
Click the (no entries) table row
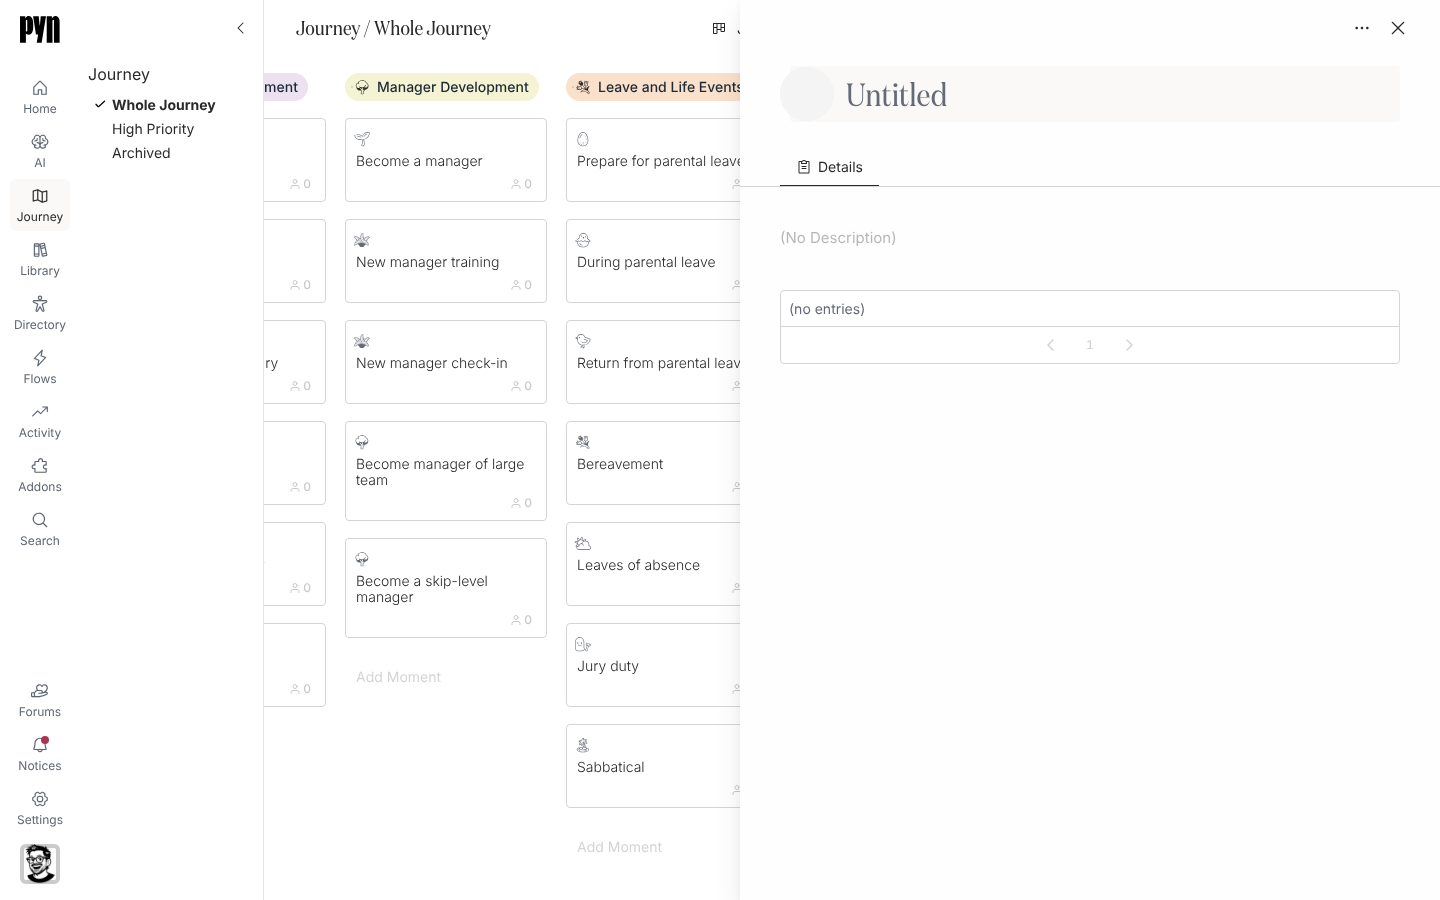point(1090,309)
